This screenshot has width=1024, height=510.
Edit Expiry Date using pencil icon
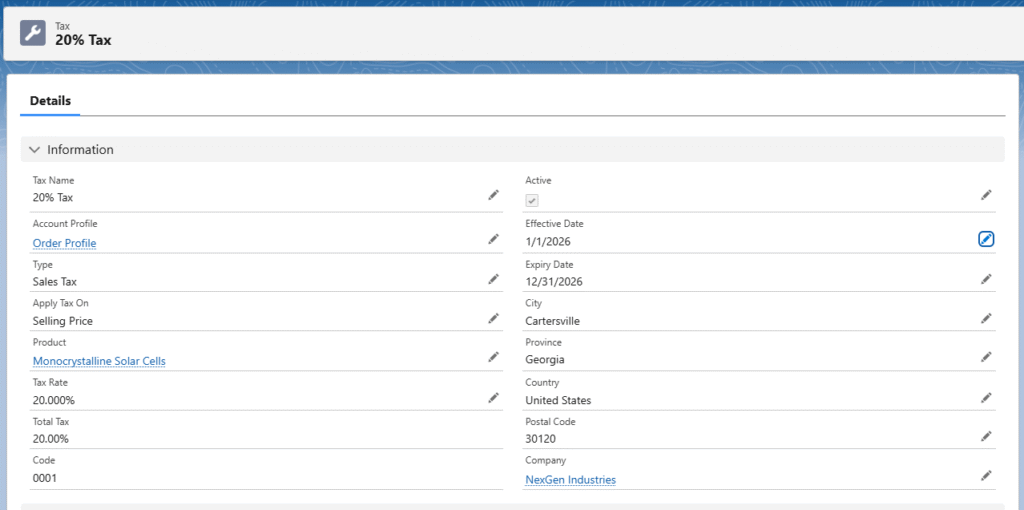coord(986,279)
